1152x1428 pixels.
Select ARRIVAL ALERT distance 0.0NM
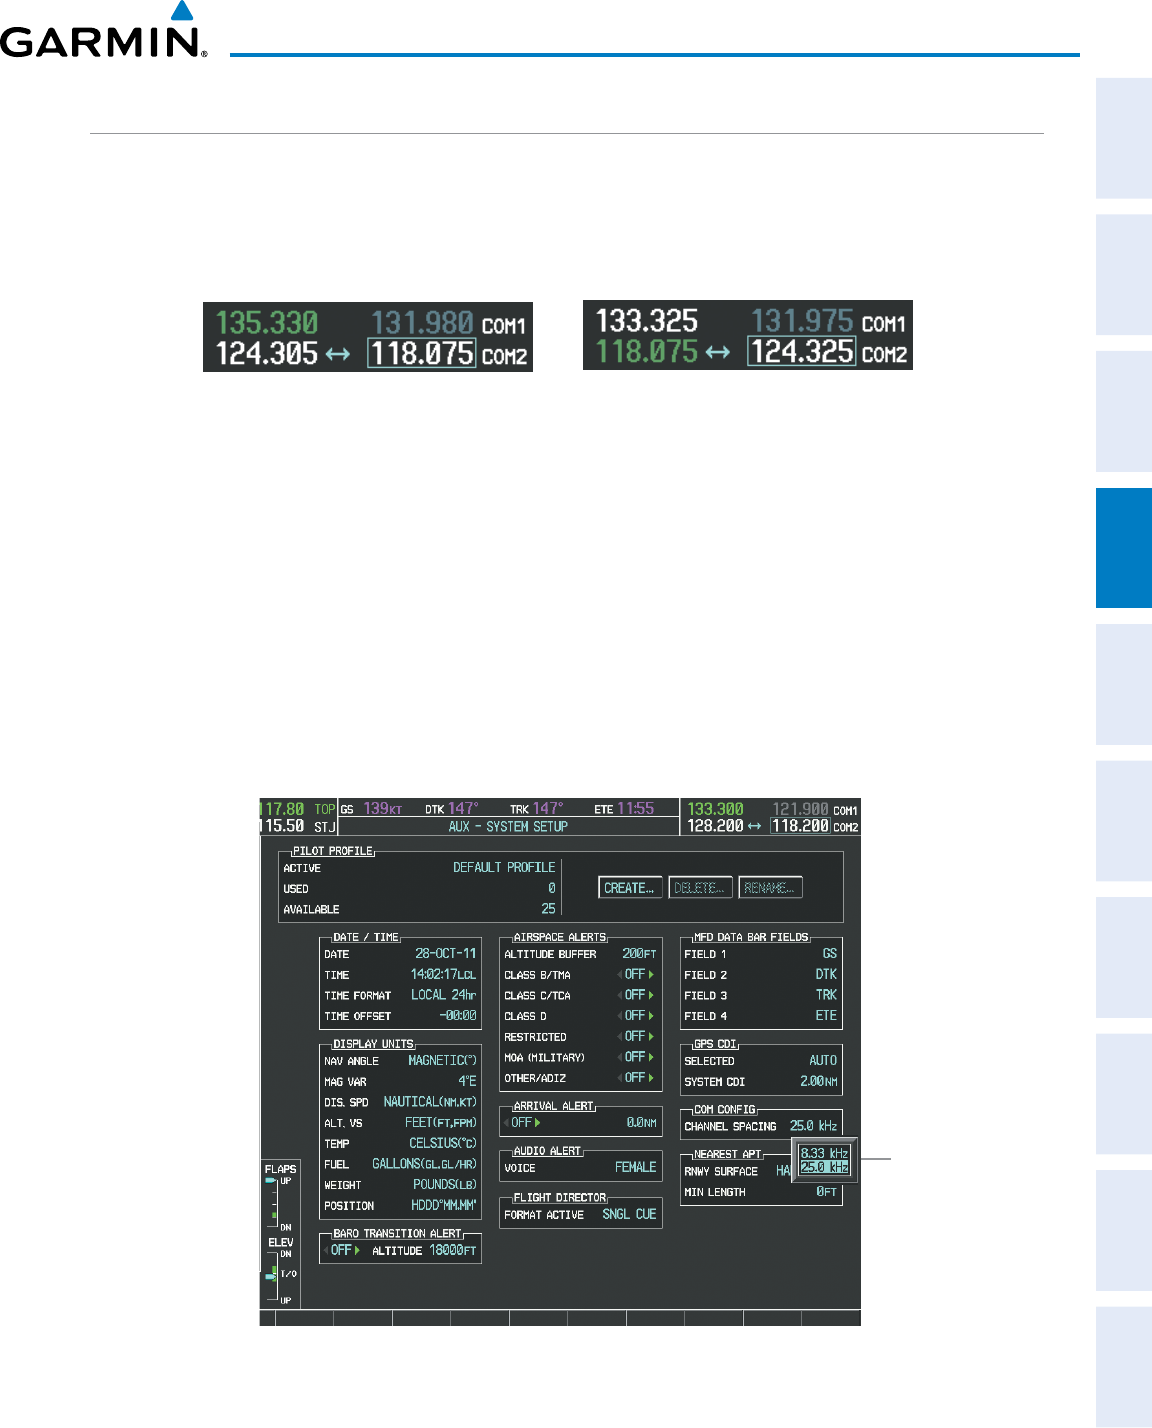tap(641, 1122)
